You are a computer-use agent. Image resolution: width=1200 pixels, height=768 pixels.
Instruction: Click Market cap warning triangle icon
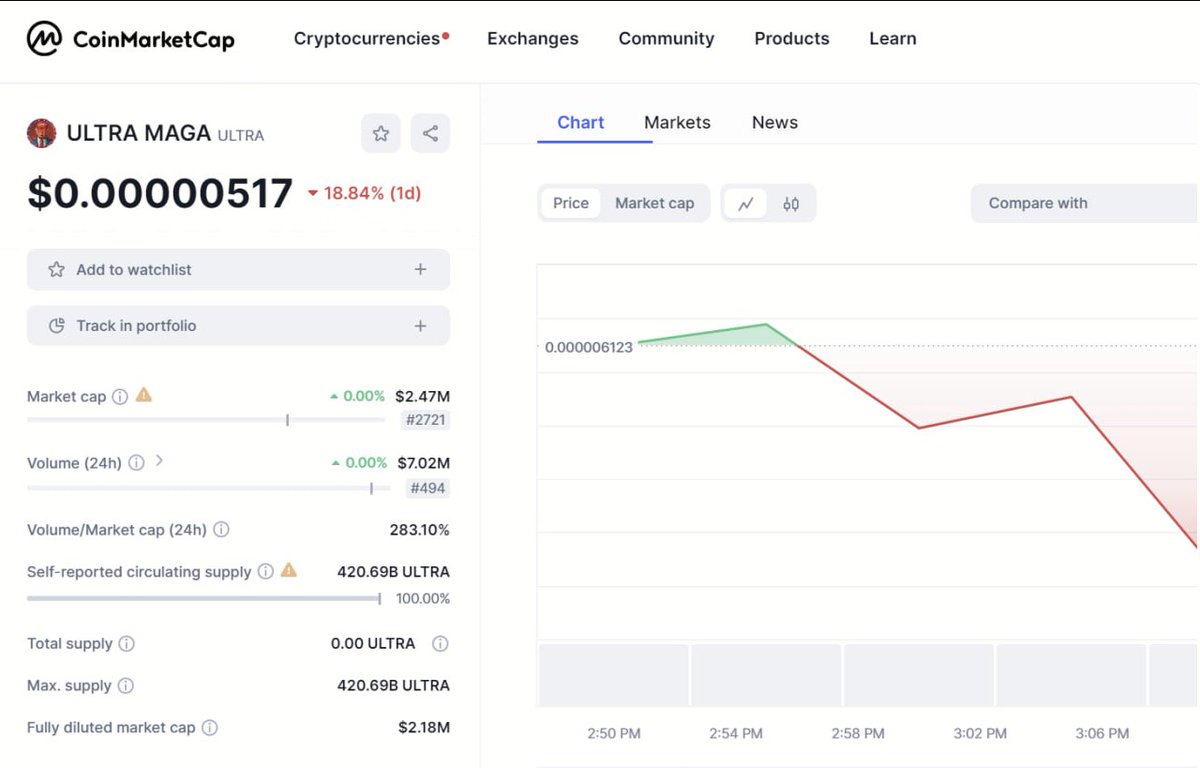(x=144, y=395)
